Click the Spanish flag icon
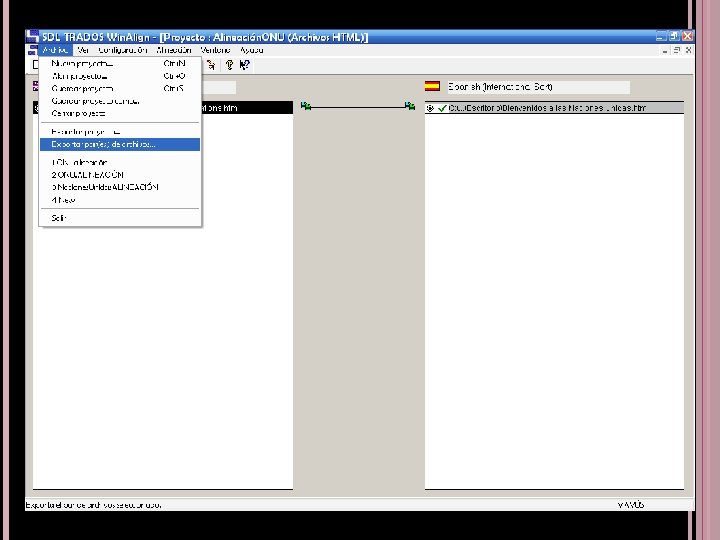720x540 pixels. tap(432, 86)
